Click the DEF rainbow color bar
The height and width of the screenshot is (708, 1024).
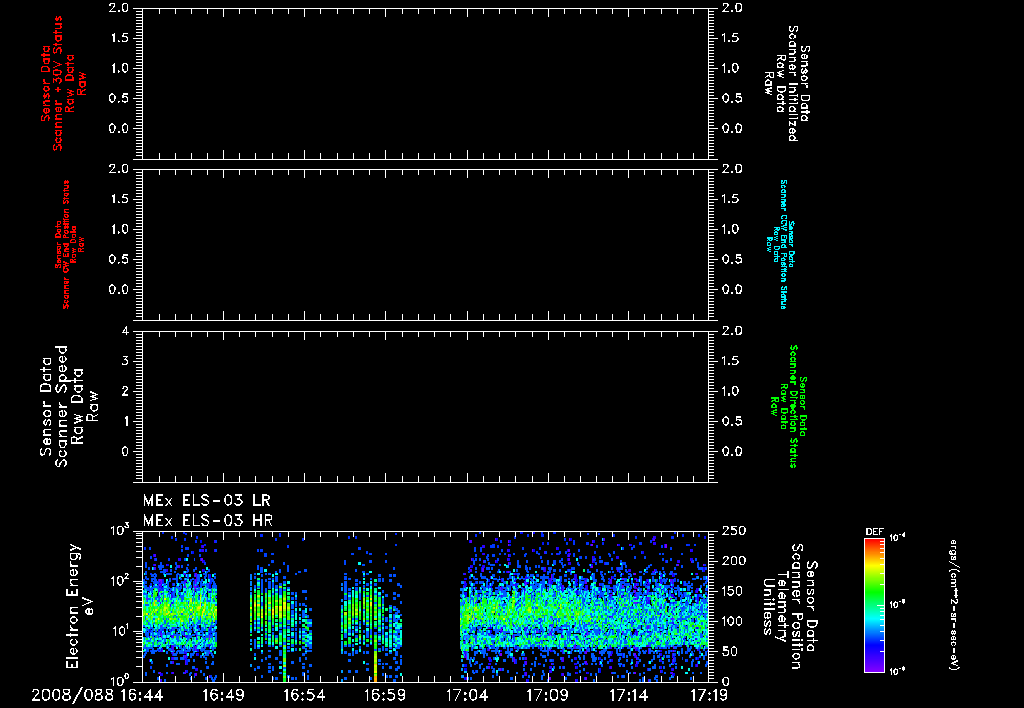point(874,604)
